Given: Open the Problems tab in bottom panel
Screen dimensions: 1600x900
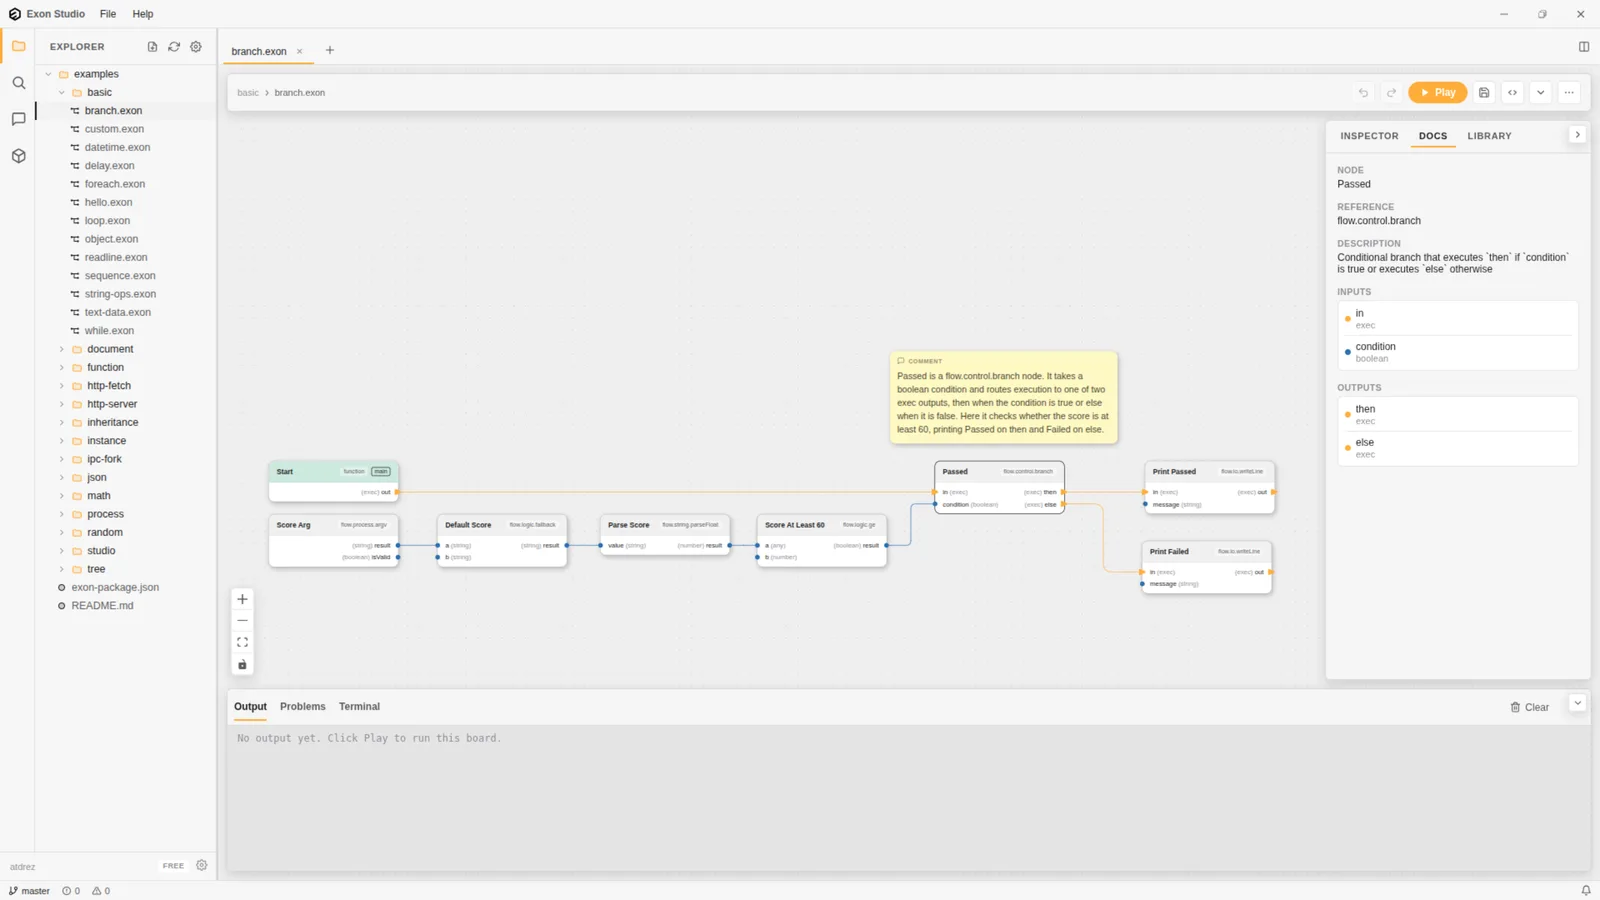Looking at the screenshot, I should 303,707.
